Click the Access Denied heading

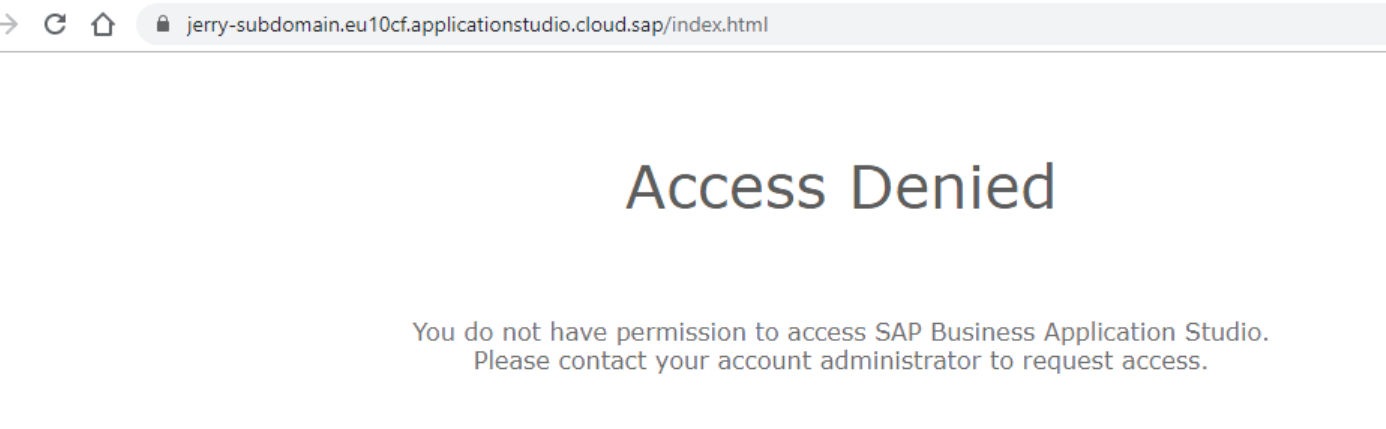(840, 187)
